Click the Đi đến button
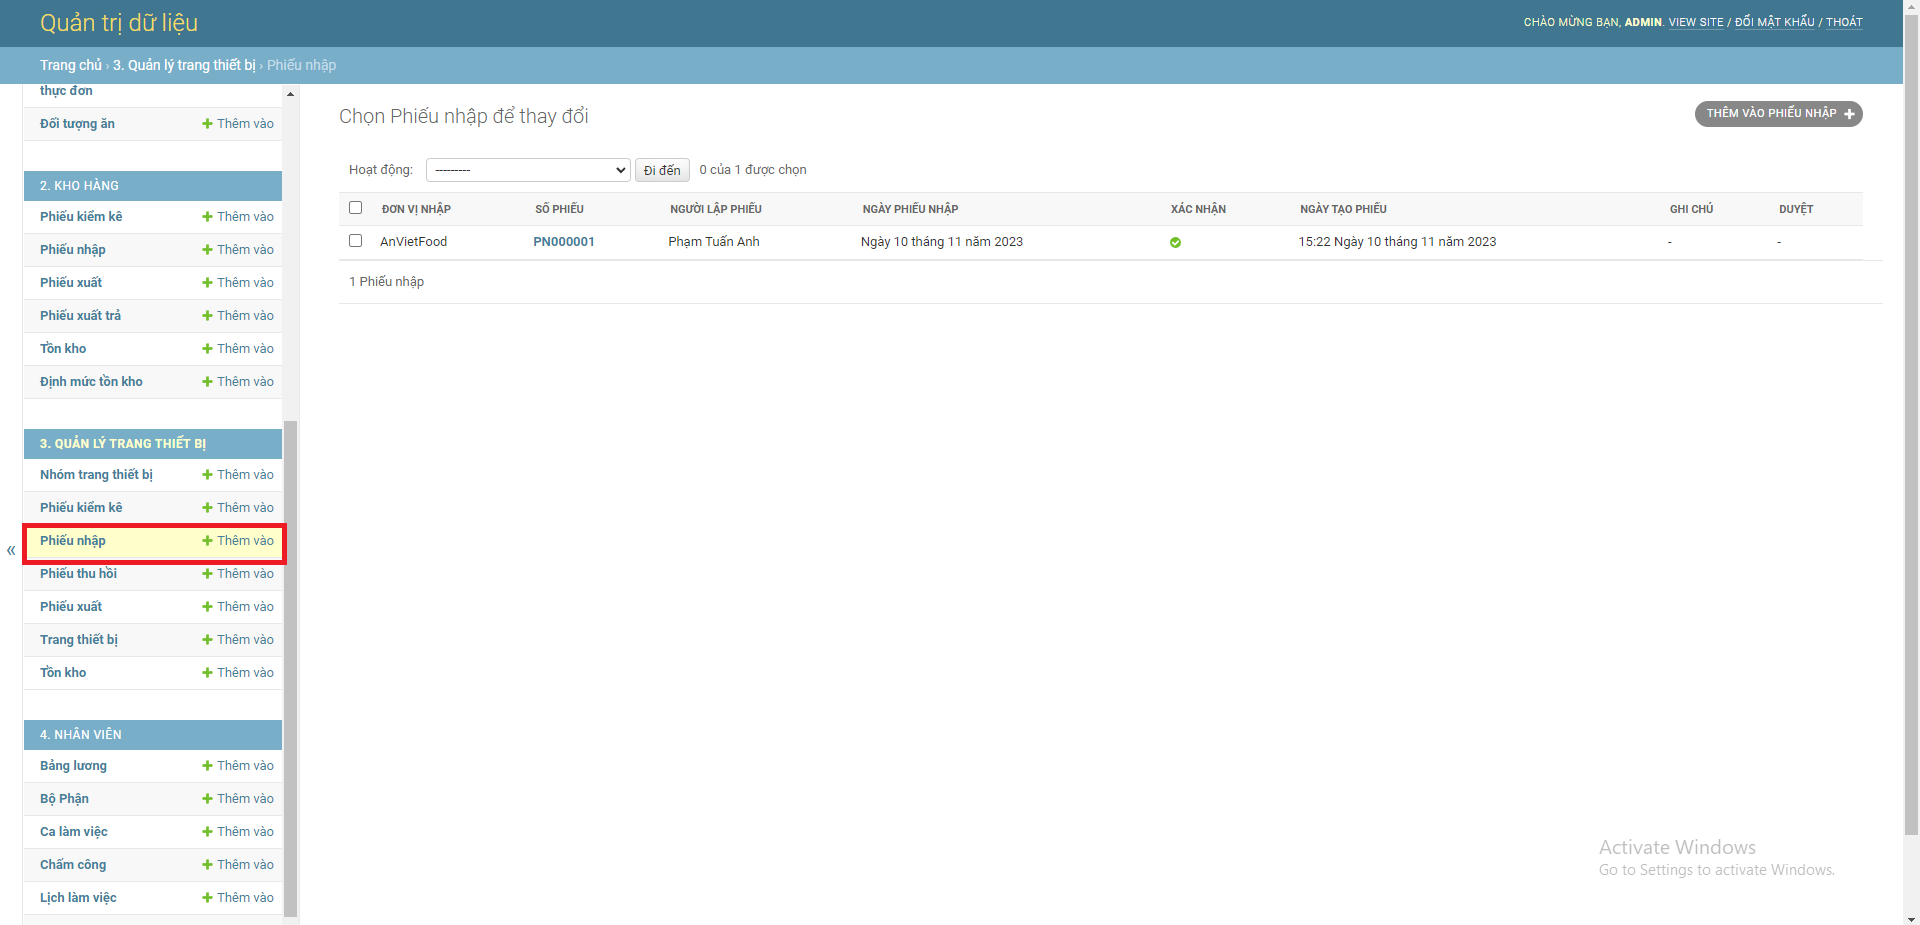The height and width of the screenshot is (925, 1920). (x=661, y=169)
